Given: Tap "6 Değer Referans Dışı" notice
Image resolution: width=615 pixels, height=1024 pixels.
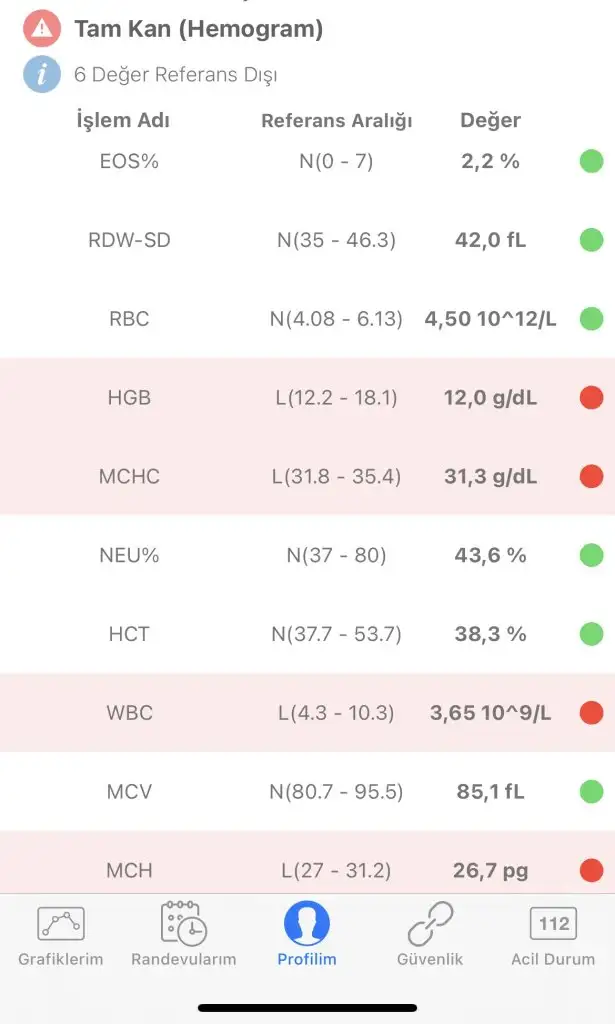Looking at the screenshot, I should [x=176, y=74].
